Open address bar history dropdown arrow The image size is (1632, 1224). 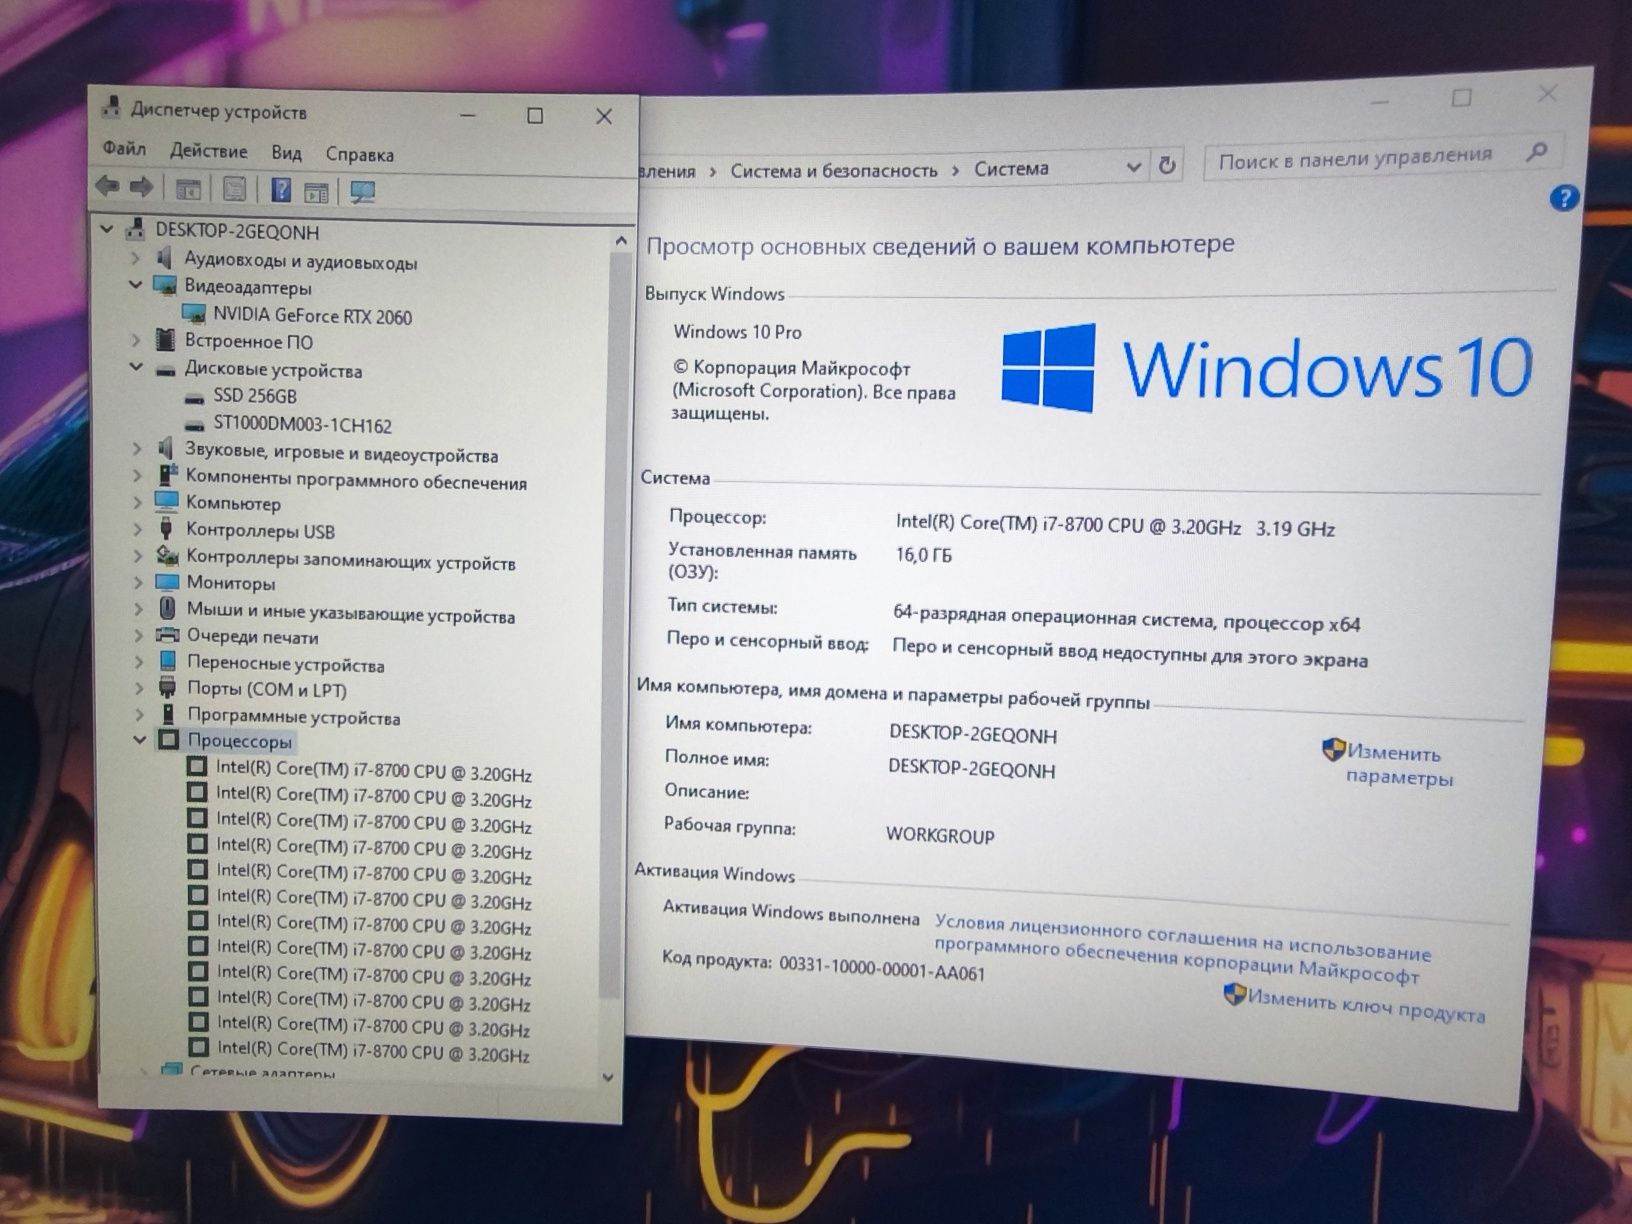[1133, 167]
